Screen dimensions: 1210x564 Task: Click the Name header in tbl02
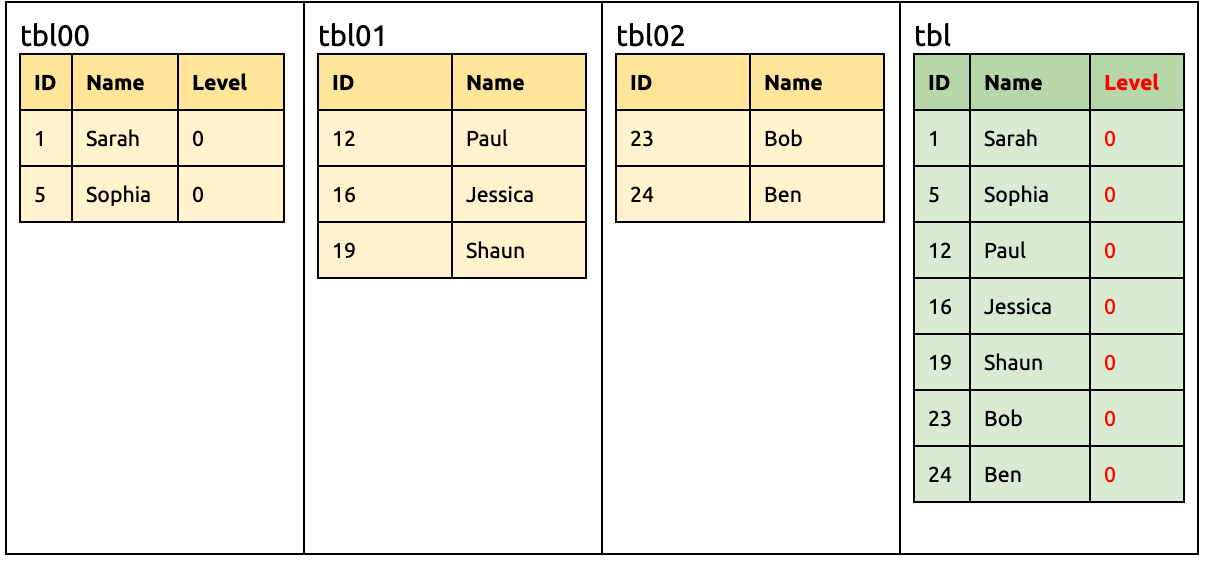click(x=793, y=83)
